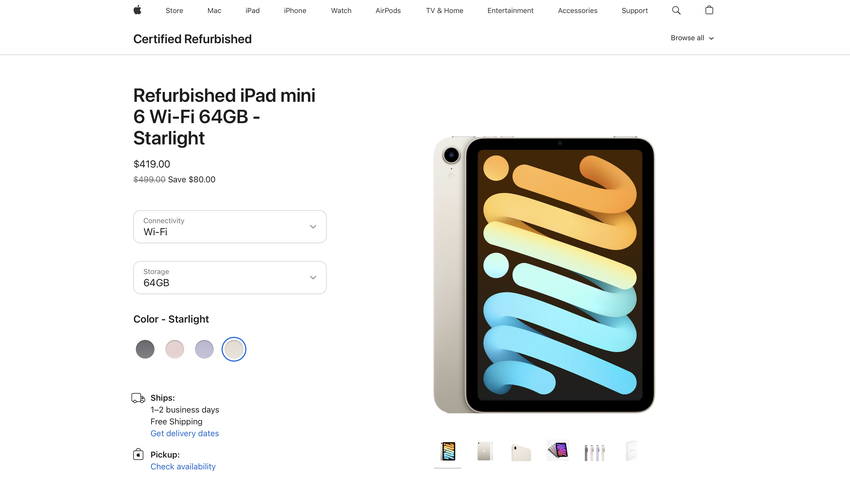Screen dimensions: 850x483
Task: Expand the Storage 64GB dropdown
Action: point(230,278)
